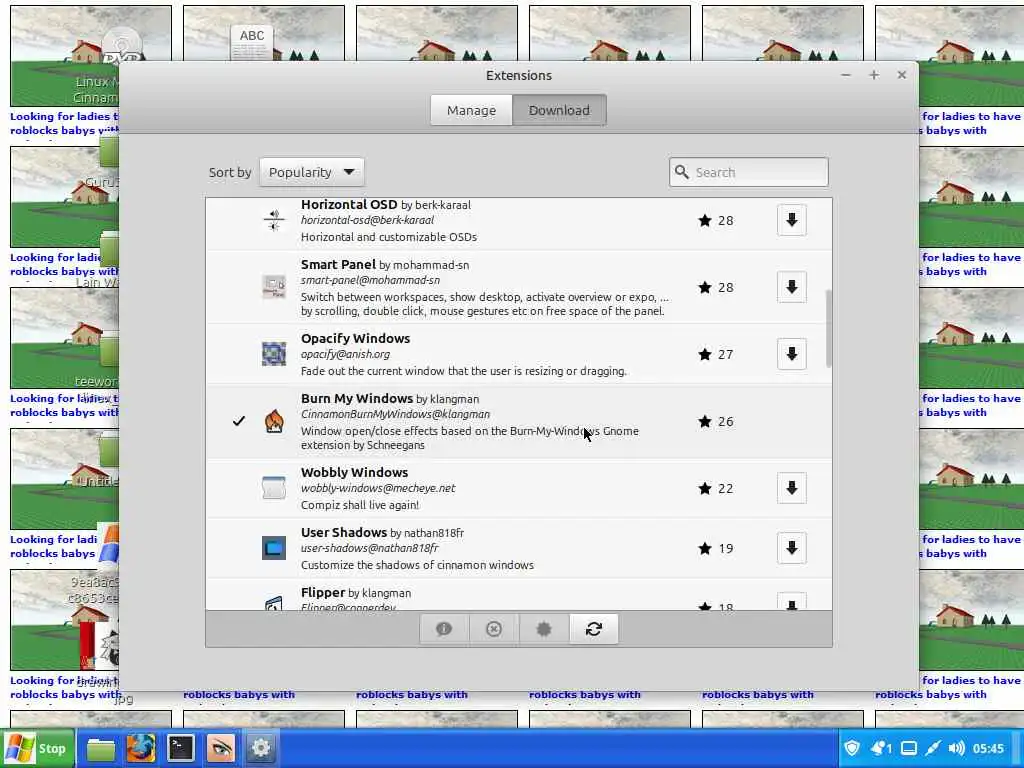Viewport: 1024px width, 768px height.
Task: Select the Wobbly Windows title text
Action: point(354,472)
